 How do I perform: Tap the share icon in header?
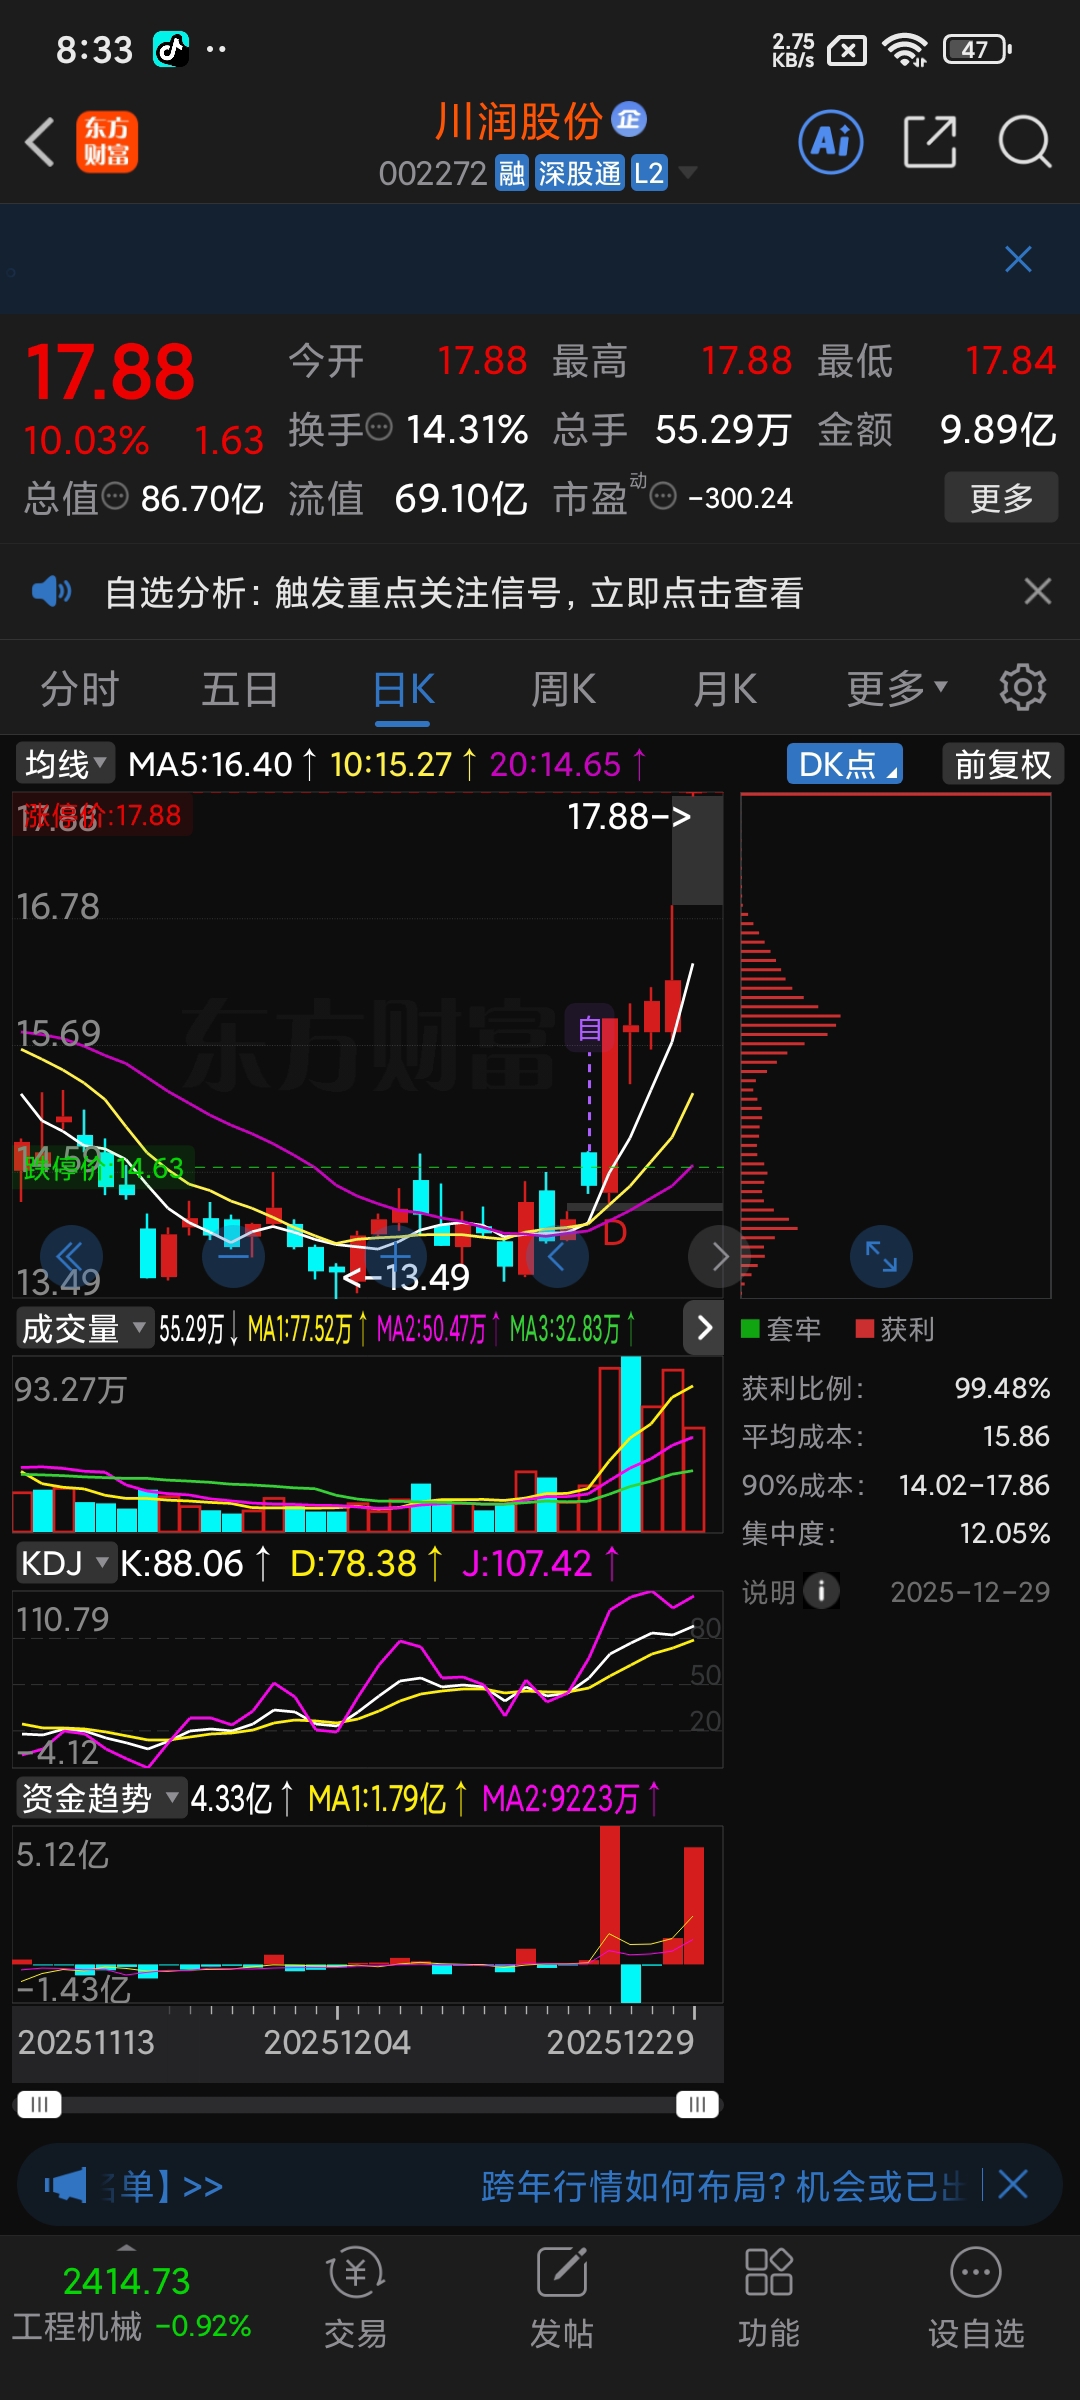pos(930,141)
